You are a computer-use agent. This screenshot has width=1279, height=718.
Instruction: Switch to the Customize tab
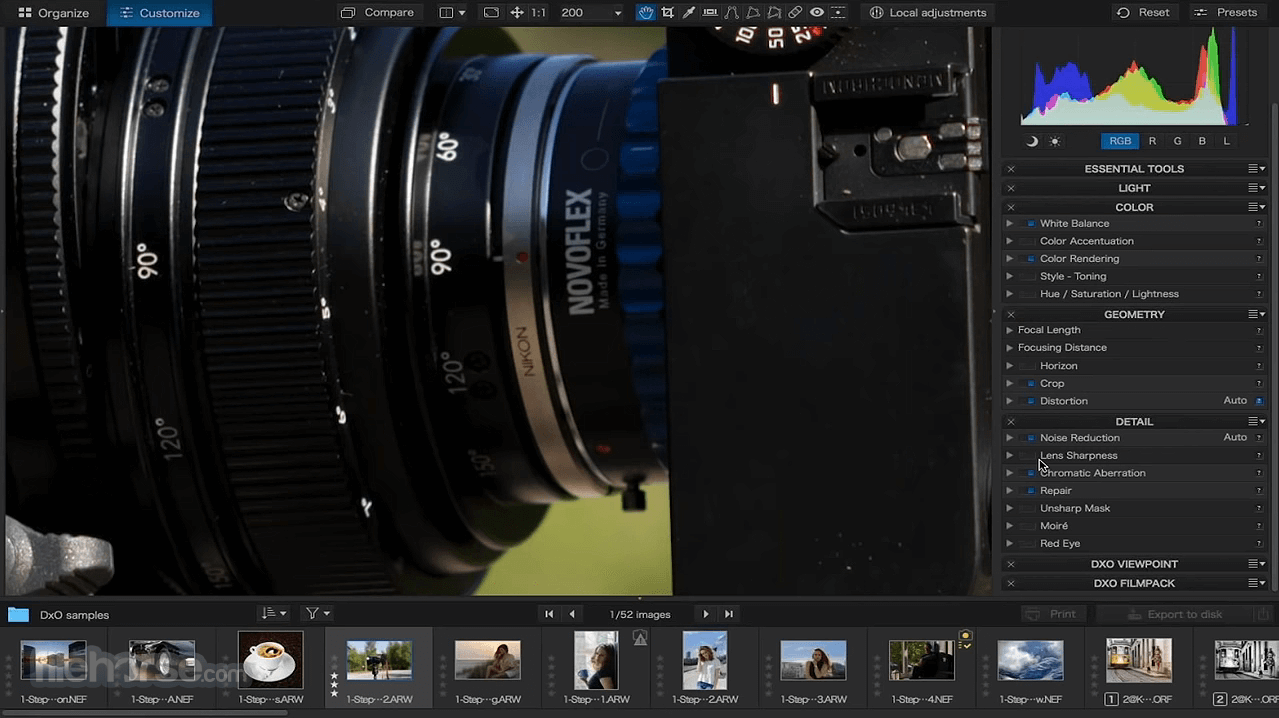[159, 13]
